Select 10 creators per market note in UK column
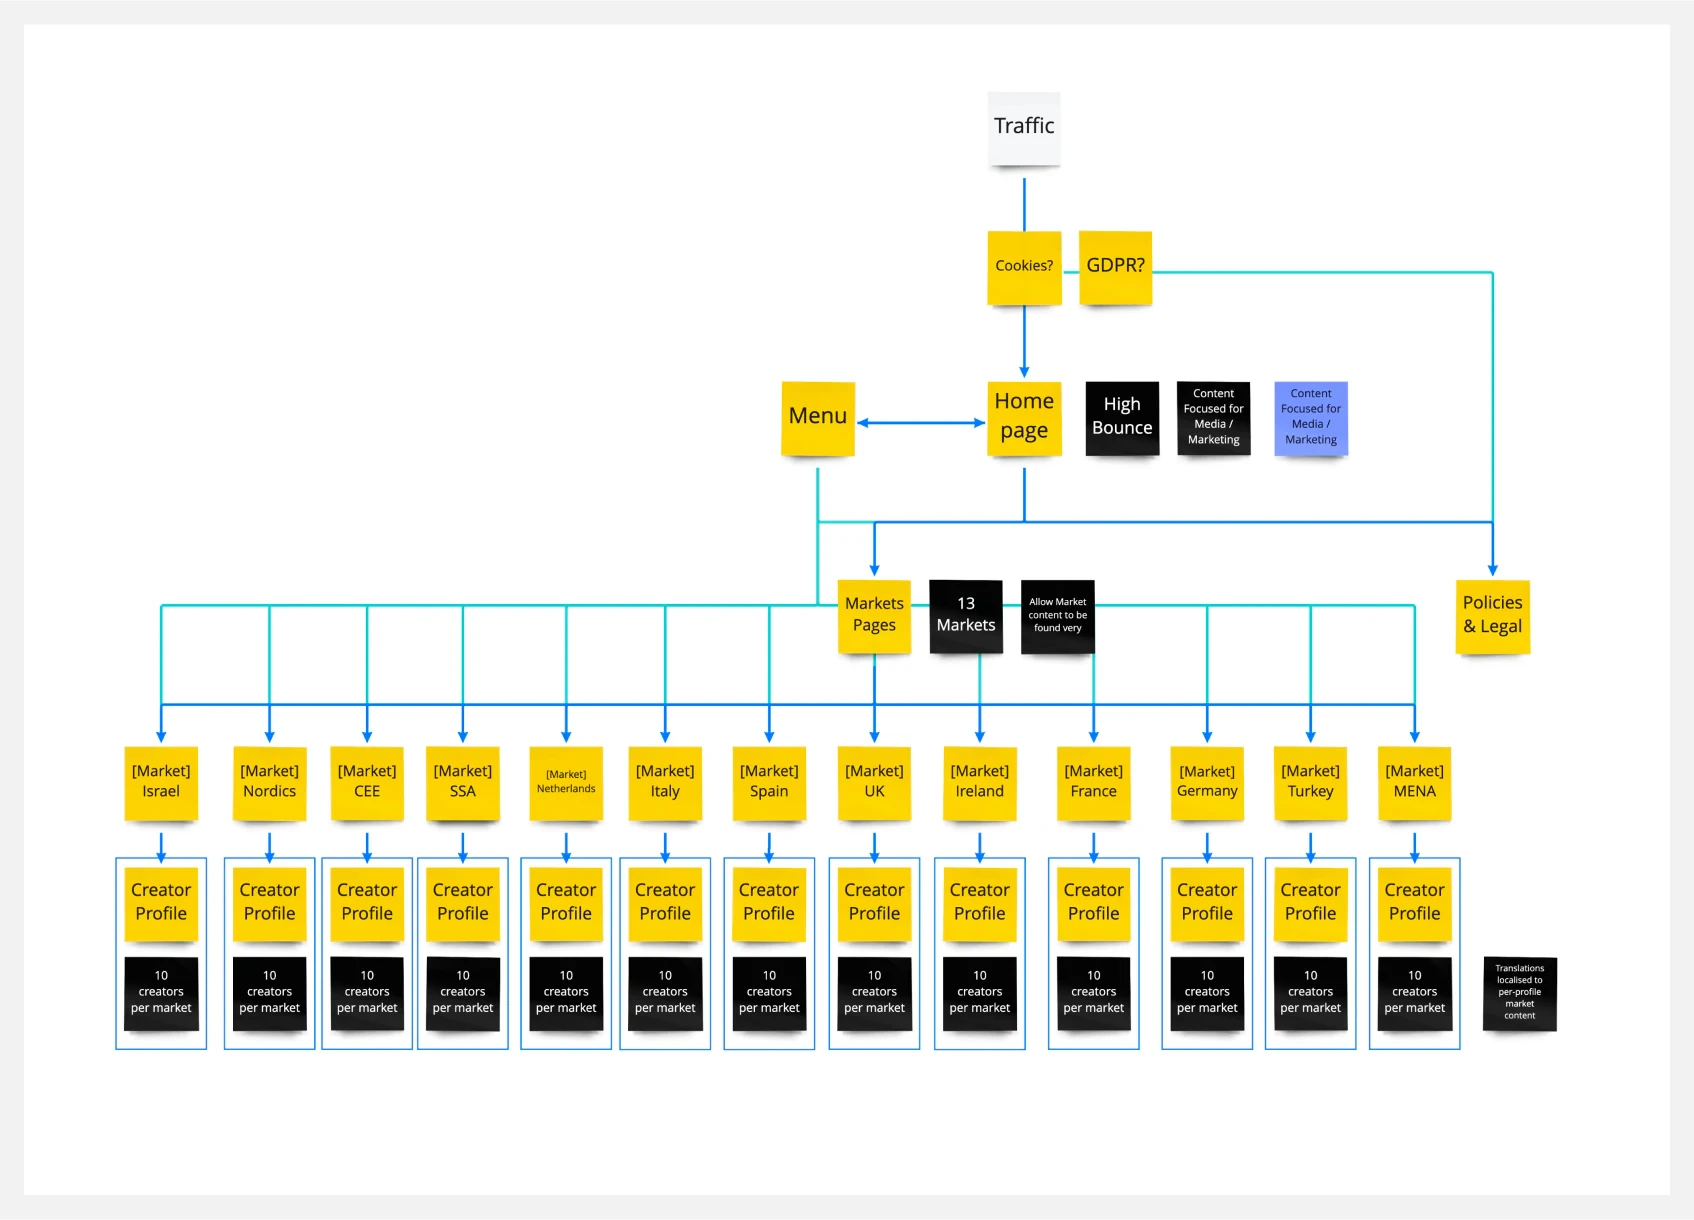This screenshot has width=1694, height=1220. pos(874,994)
